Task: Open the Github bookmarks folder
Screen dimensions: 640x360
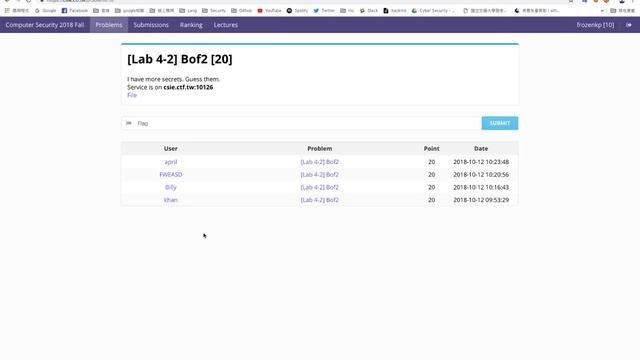Action: click(242, 11)
